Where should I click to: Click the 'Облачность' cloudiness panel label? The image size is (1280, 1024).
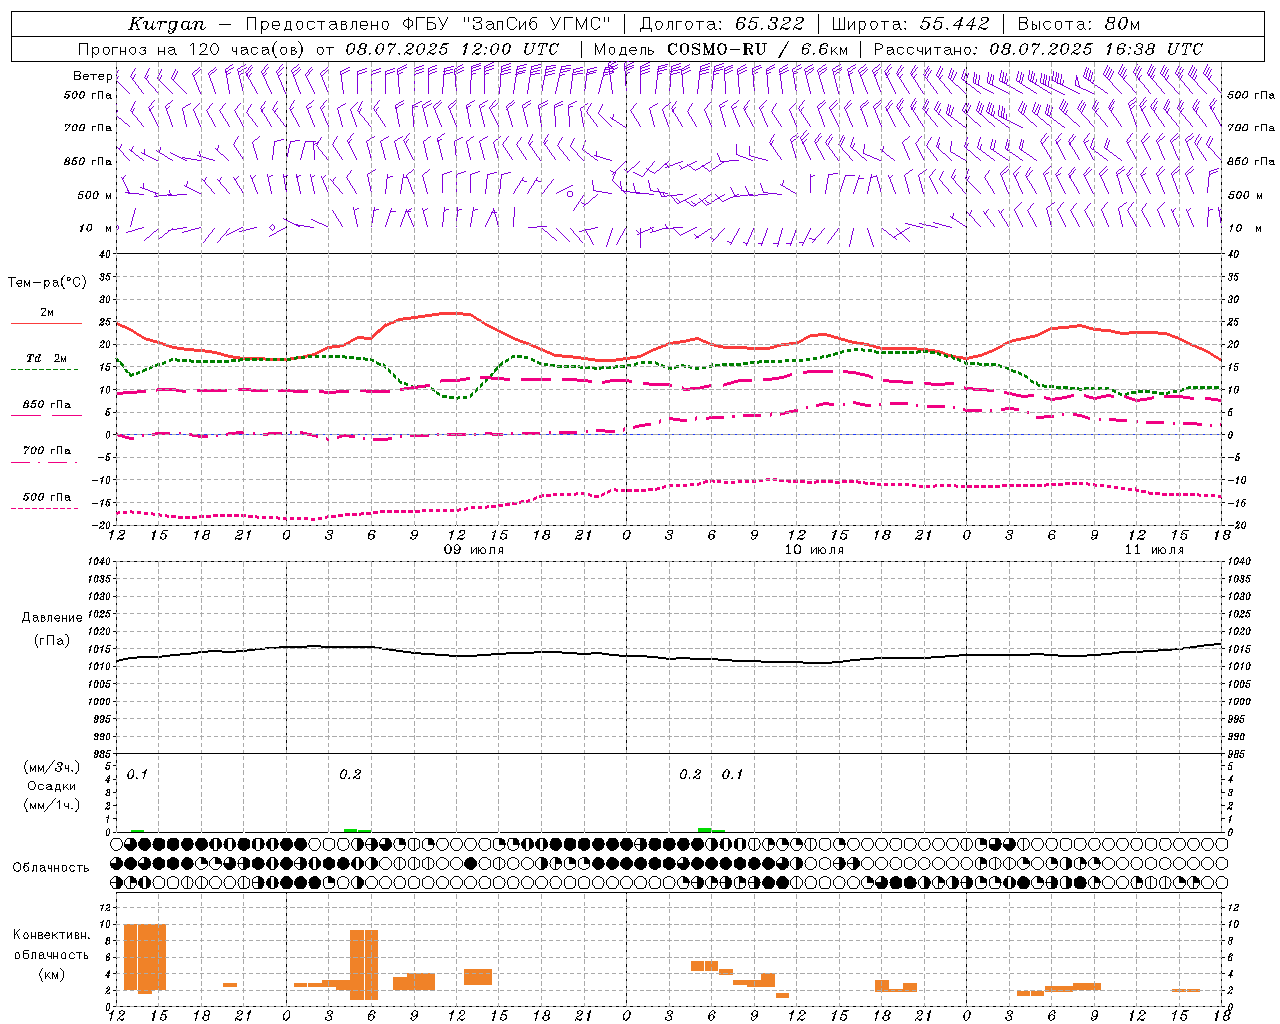(51, 867)
